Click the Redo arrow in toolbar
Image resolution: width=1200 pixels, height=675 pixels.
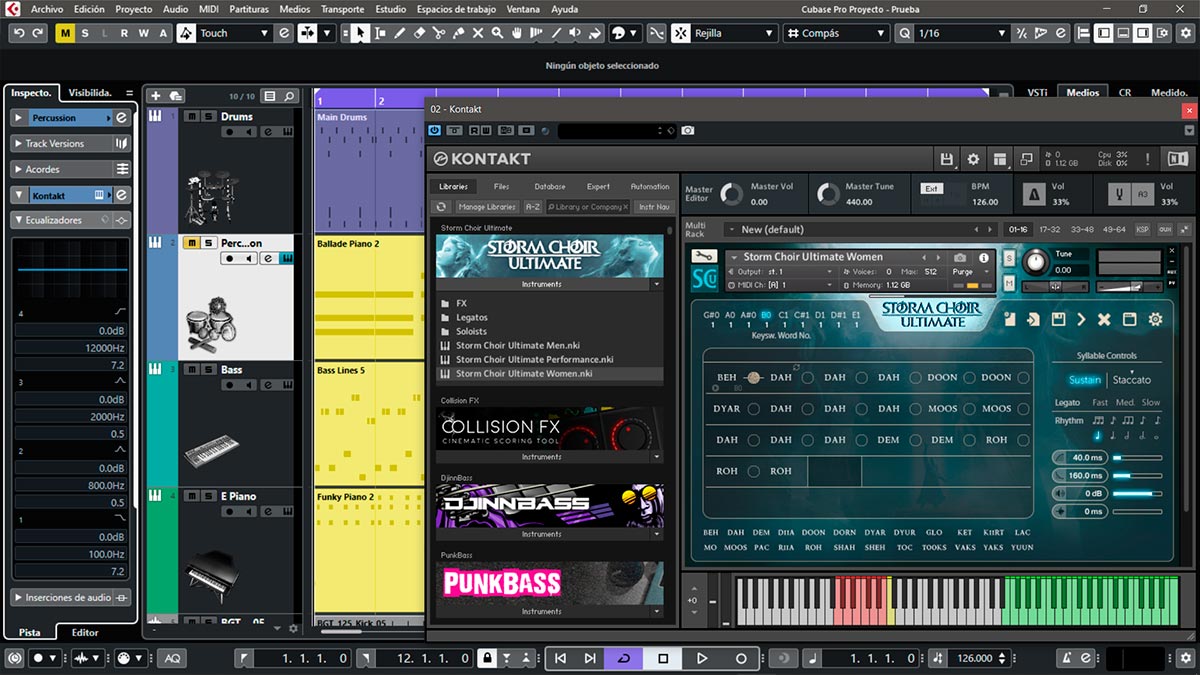[38, 33]
